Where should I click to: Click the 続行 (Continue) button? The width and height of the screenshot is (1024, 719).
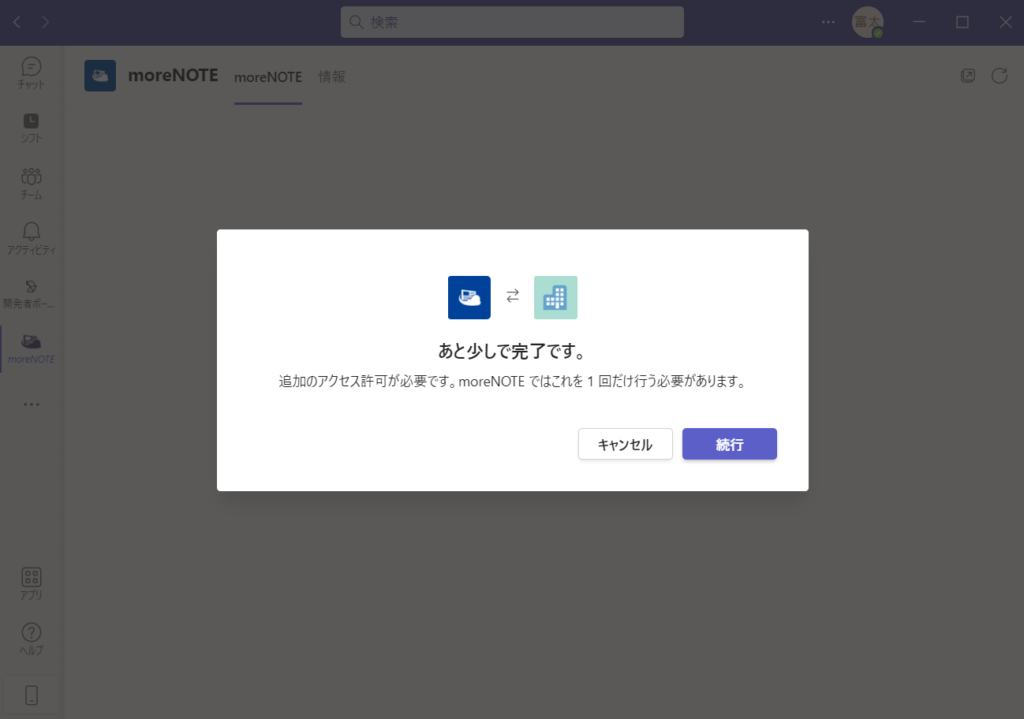coord(729,444)
